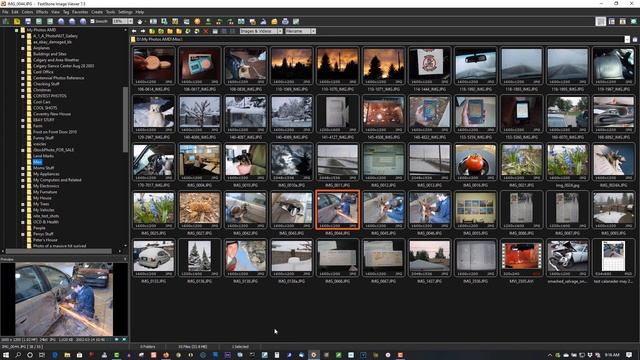Click the Save As floppy disk icon
This screenshot has height=360, width=640.
point(28,21)
